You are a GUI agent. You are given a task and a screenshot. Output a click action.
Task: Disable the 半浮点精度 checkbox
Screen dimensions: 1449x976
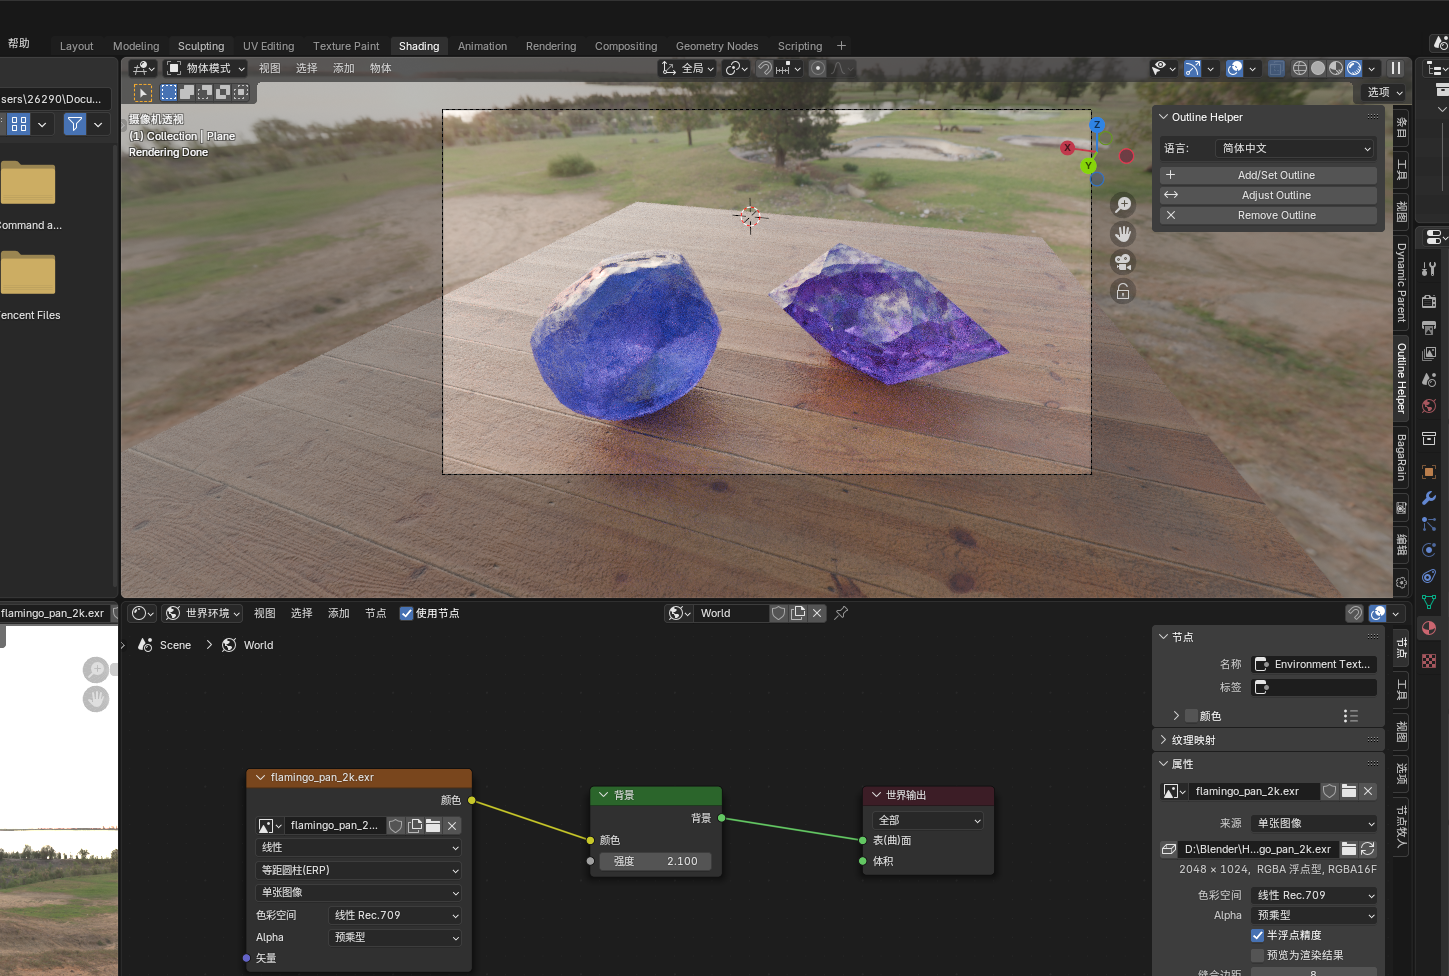(1258, 935)
